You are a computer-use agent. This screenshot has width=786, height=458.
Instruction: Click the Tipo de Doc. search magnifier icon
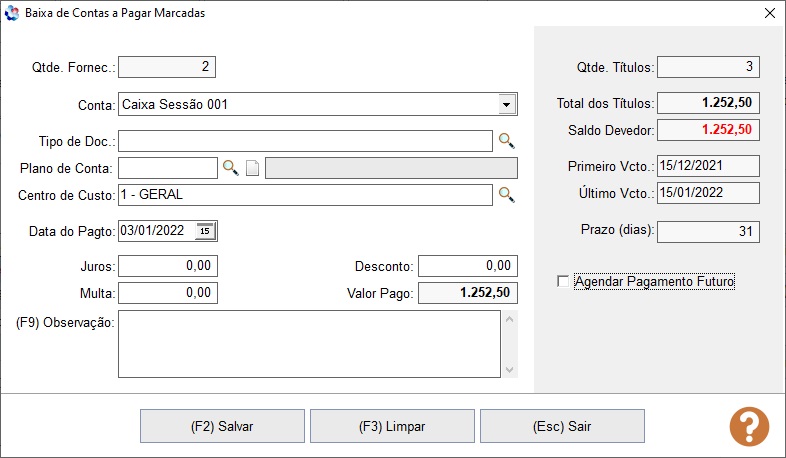click(506, 141)
